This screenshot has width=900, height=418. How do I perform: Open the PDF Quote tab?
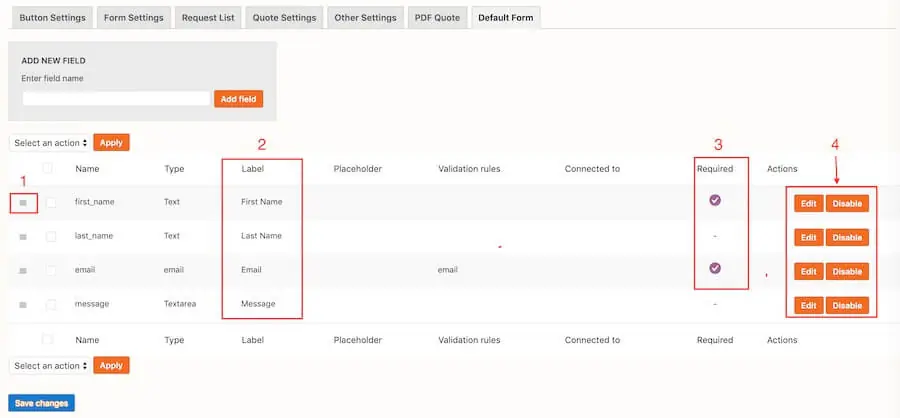[437, 18]
